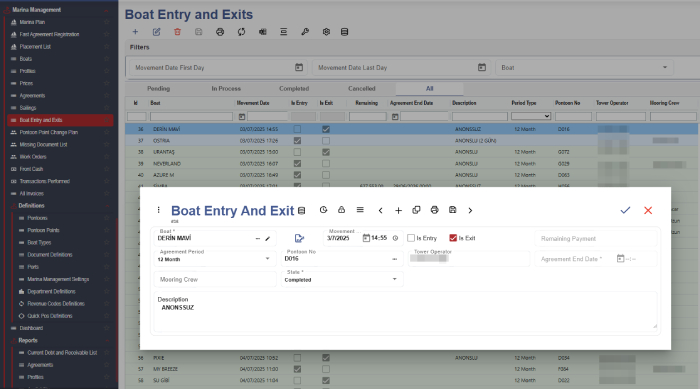Image resolution: width=700 pixels, height=389 pixels.
Task: Open Period Type column filter dropdown
Action: (x=531, y=116)
